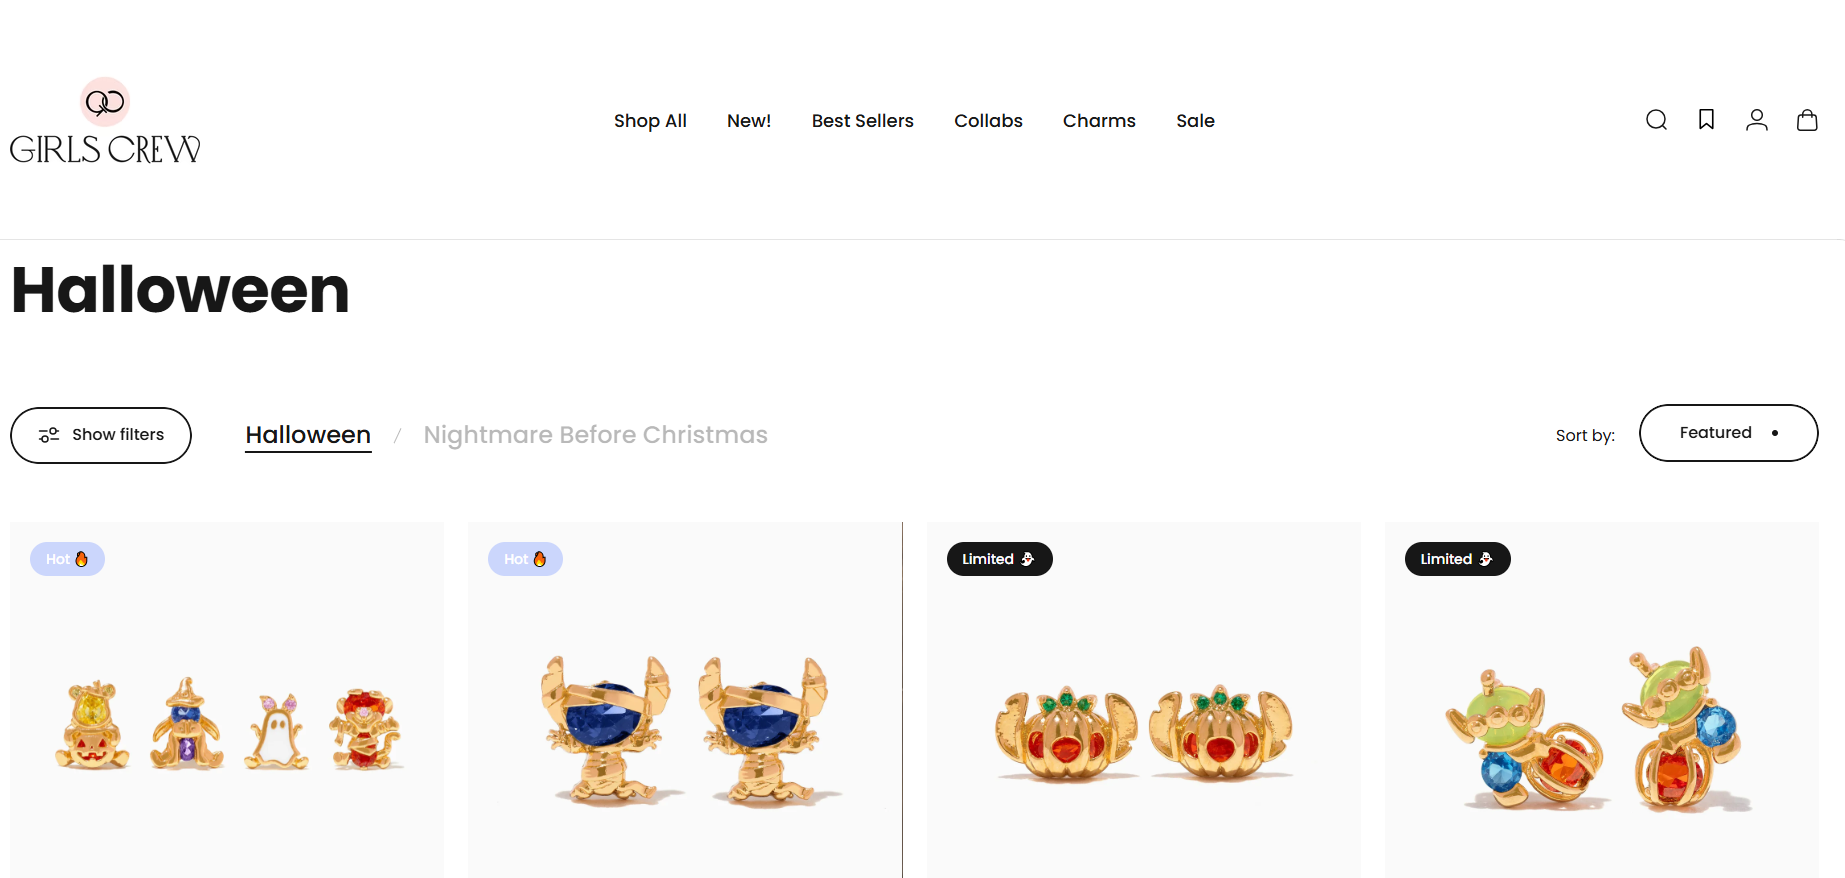The width and height of the screenshot is (1845, 878).
Task: Open the Collabs menu
Action: [x=988, y=121]
